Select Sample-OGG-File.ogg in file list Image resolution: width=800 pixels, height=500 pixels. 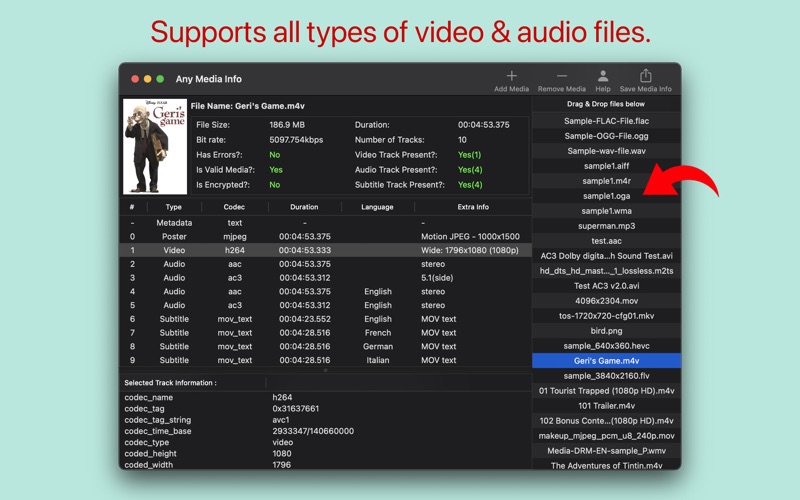pyautogui.click(x=606, y=136)
